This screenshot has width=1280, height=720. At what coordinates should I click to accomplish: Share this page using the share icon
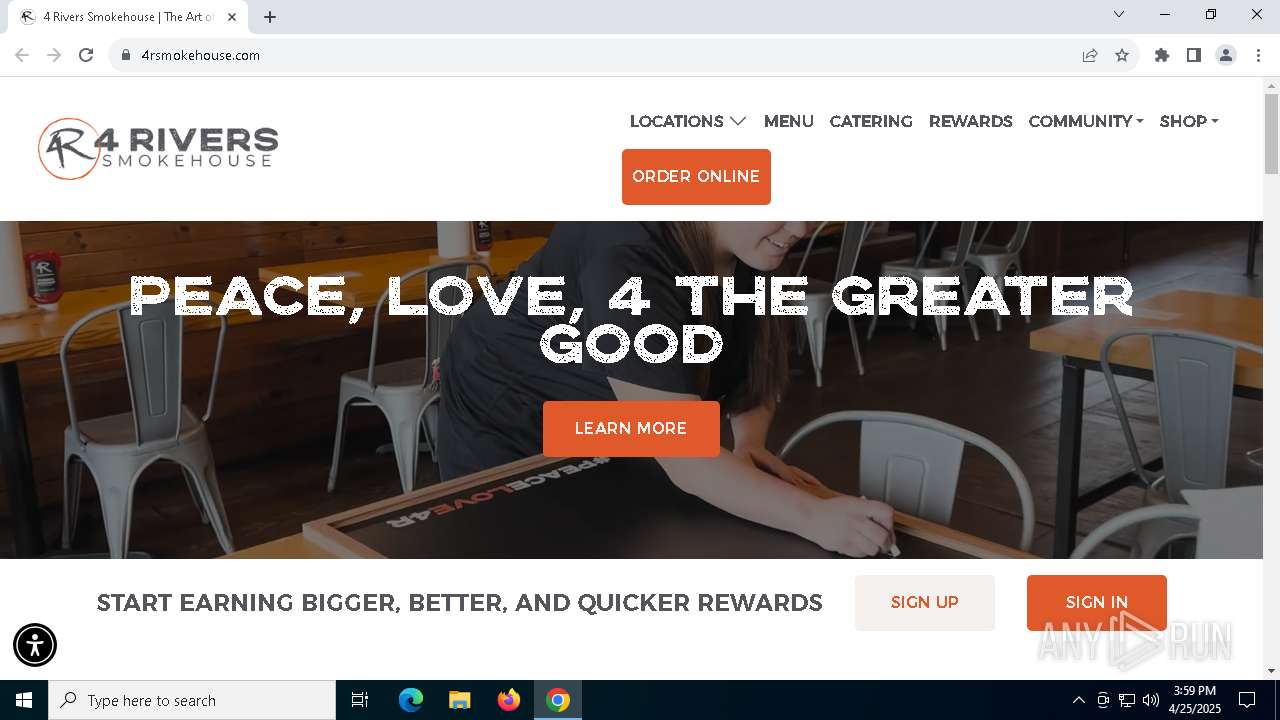pos(1090,55)
